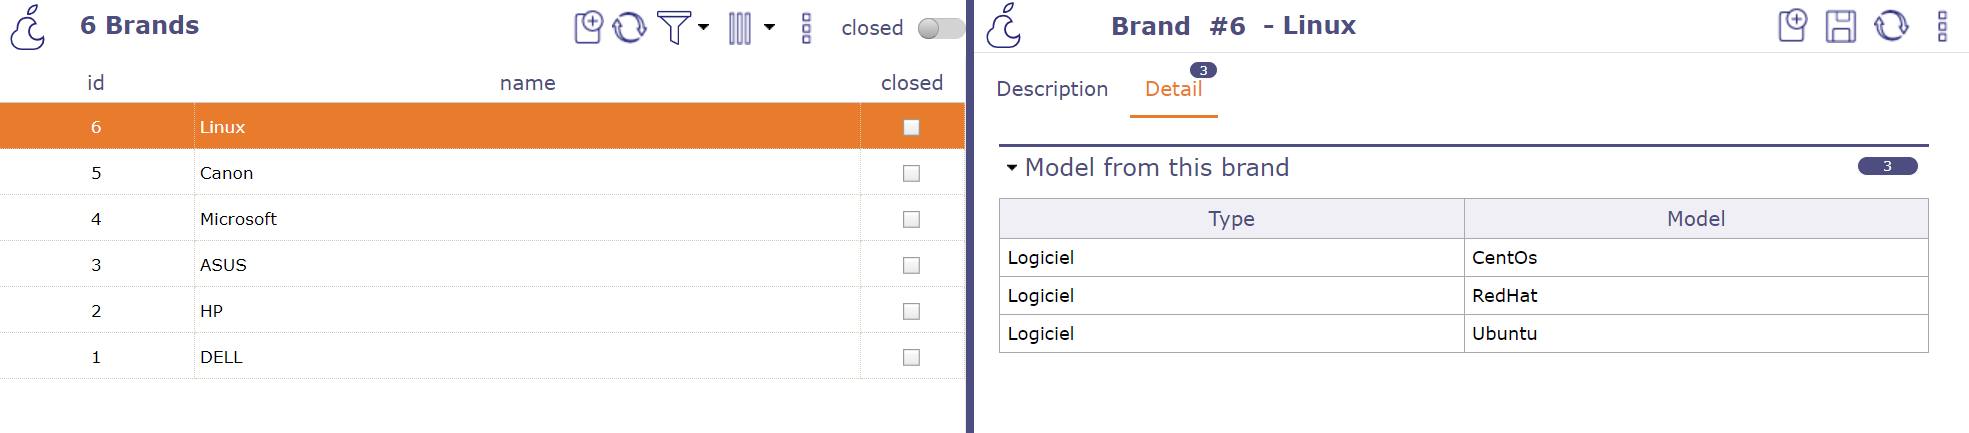Open the list extra menu dots
The width and height of the screenshot is (1969, 433).
click(806, 27)
